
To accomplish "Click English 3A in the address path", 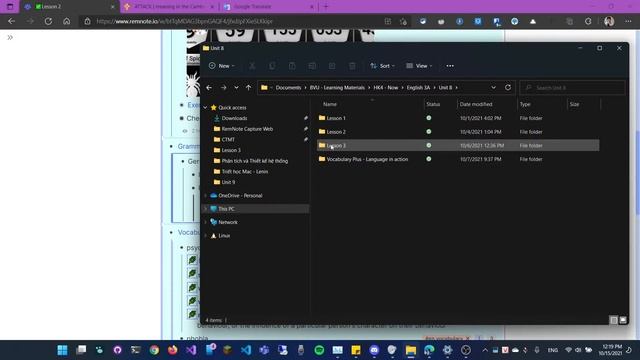I will [x=418, y=88].
